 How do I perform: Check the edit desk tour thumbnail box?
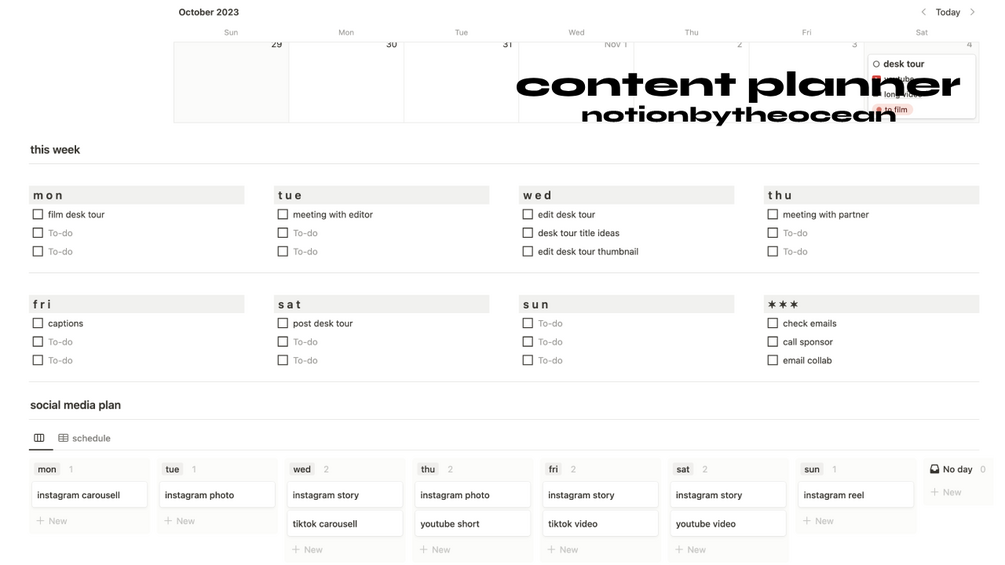coord(527,252)
